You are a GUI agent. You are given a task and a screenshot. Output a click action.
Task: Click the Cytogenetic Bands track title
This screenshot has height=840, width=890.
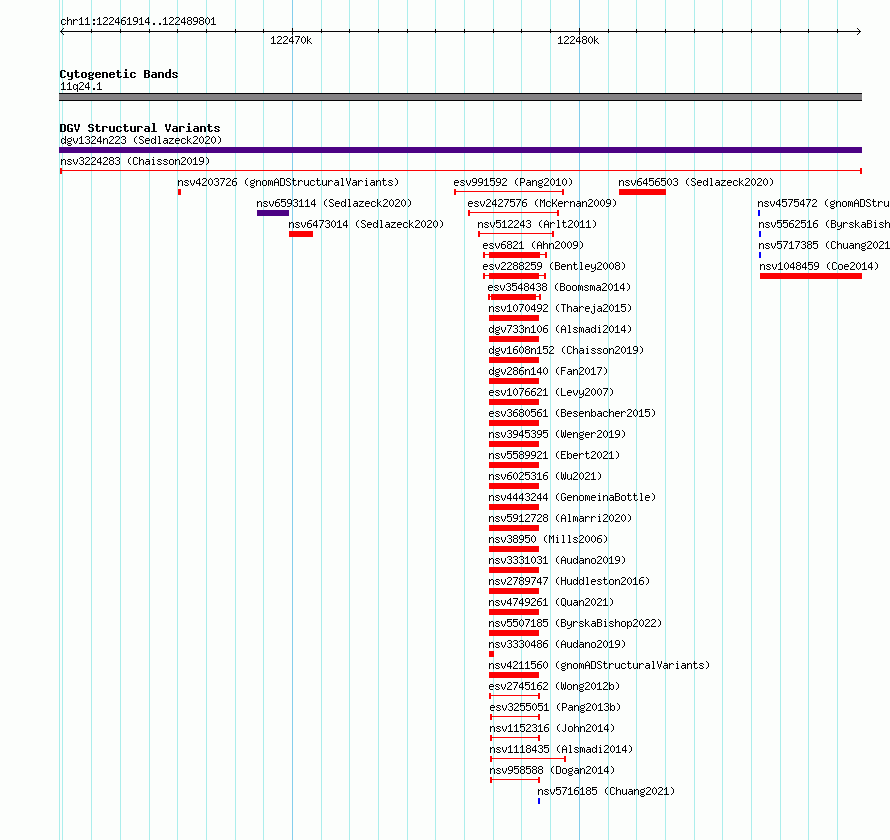(119, 74)
